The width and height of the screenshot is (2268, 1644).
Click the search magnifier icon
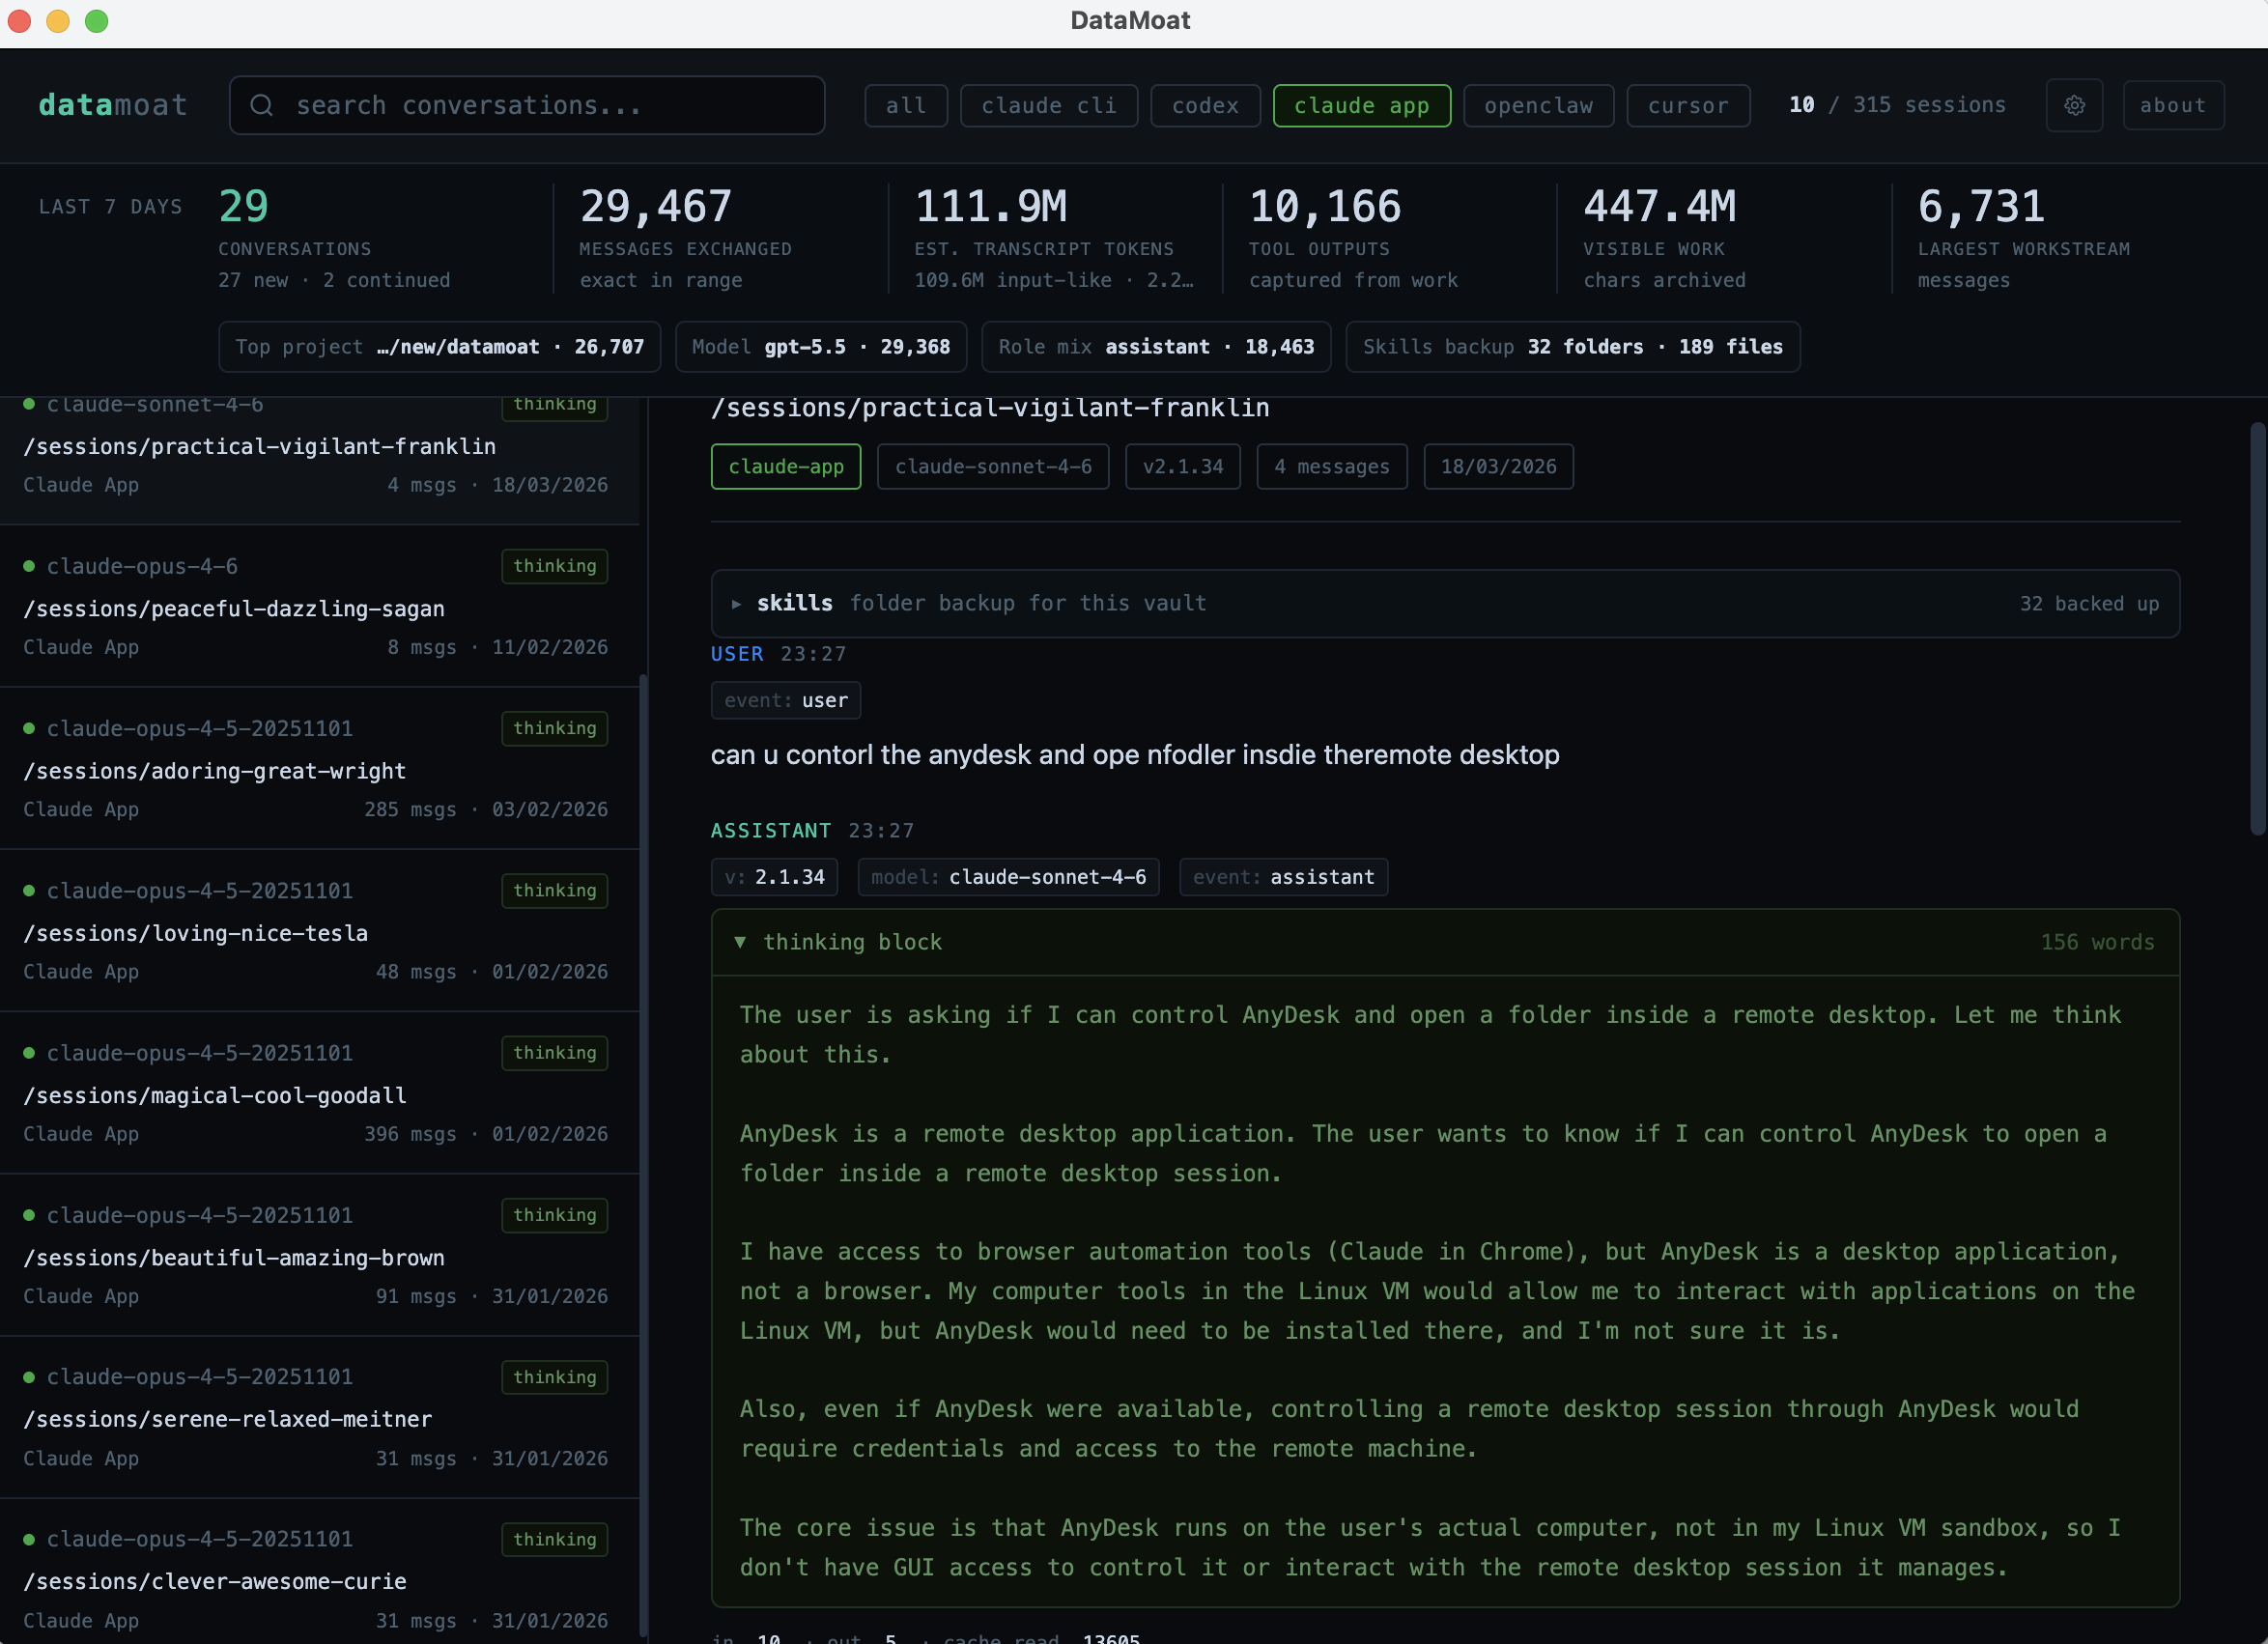262,105
